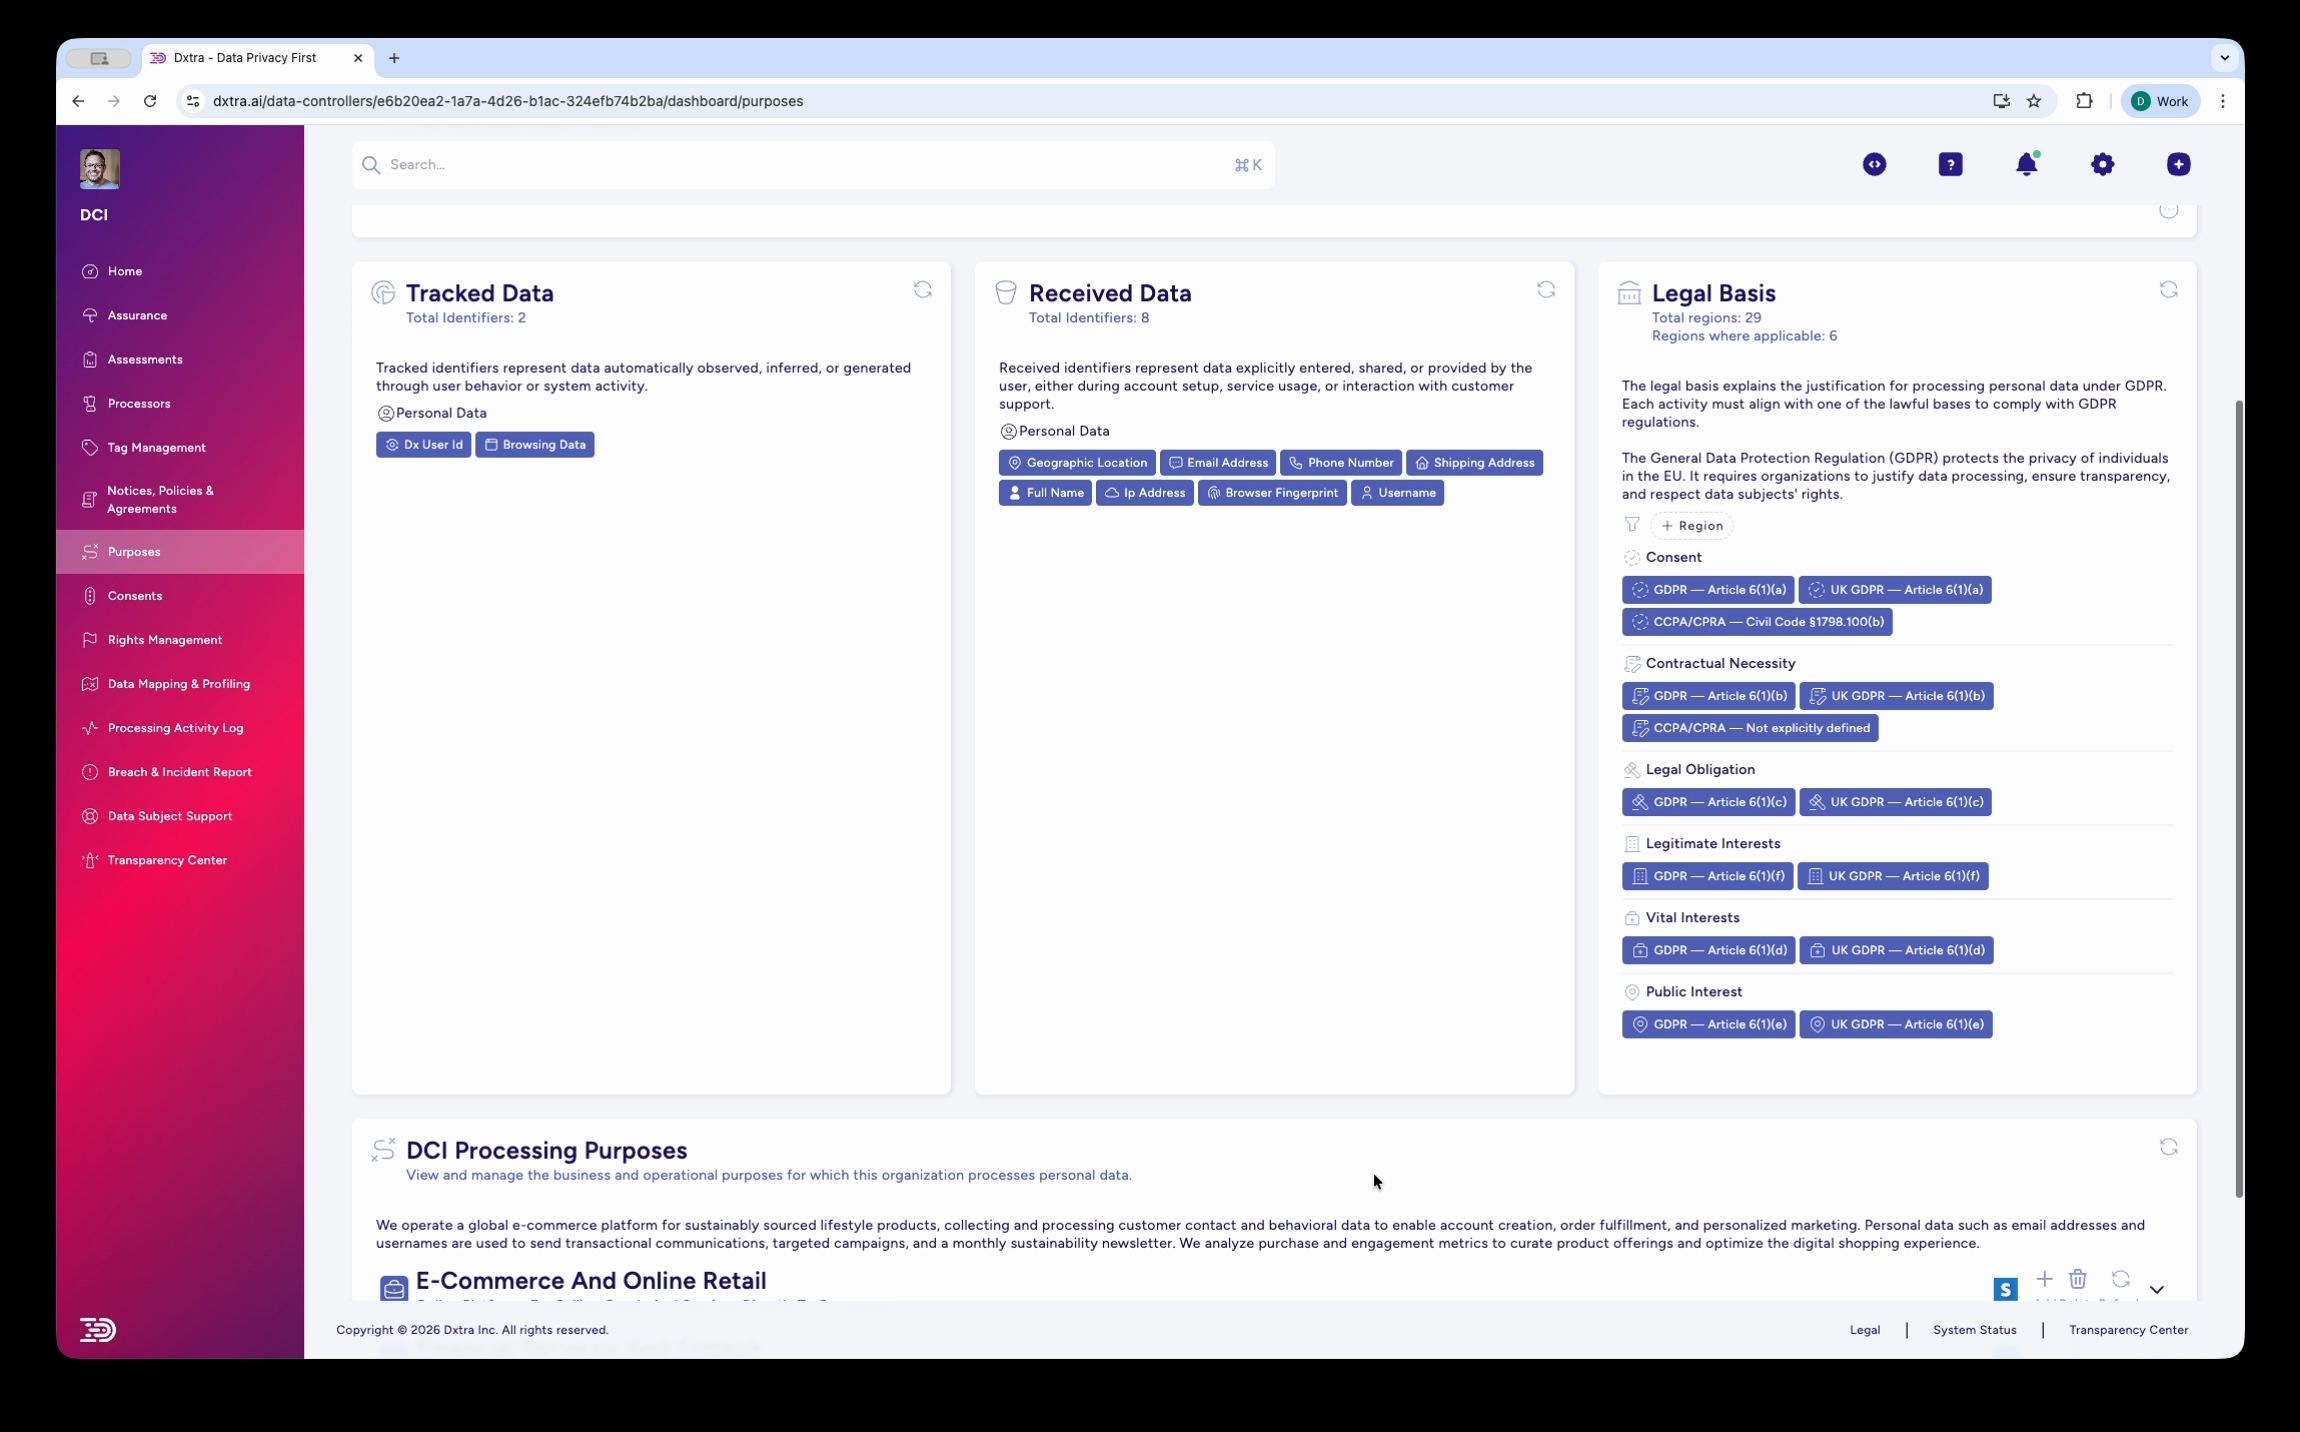Image resolution: width=2300 pixels, height=1432 pixels.
Task: Collapse the E-Commerce And Online Retail section
Action: coord(2157,1288)
